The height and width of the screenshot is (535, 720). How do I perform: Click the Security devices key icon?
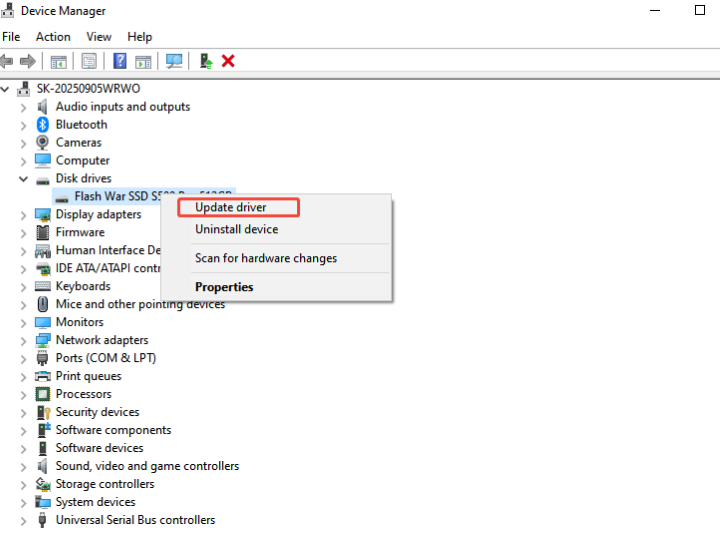[43, 412]
